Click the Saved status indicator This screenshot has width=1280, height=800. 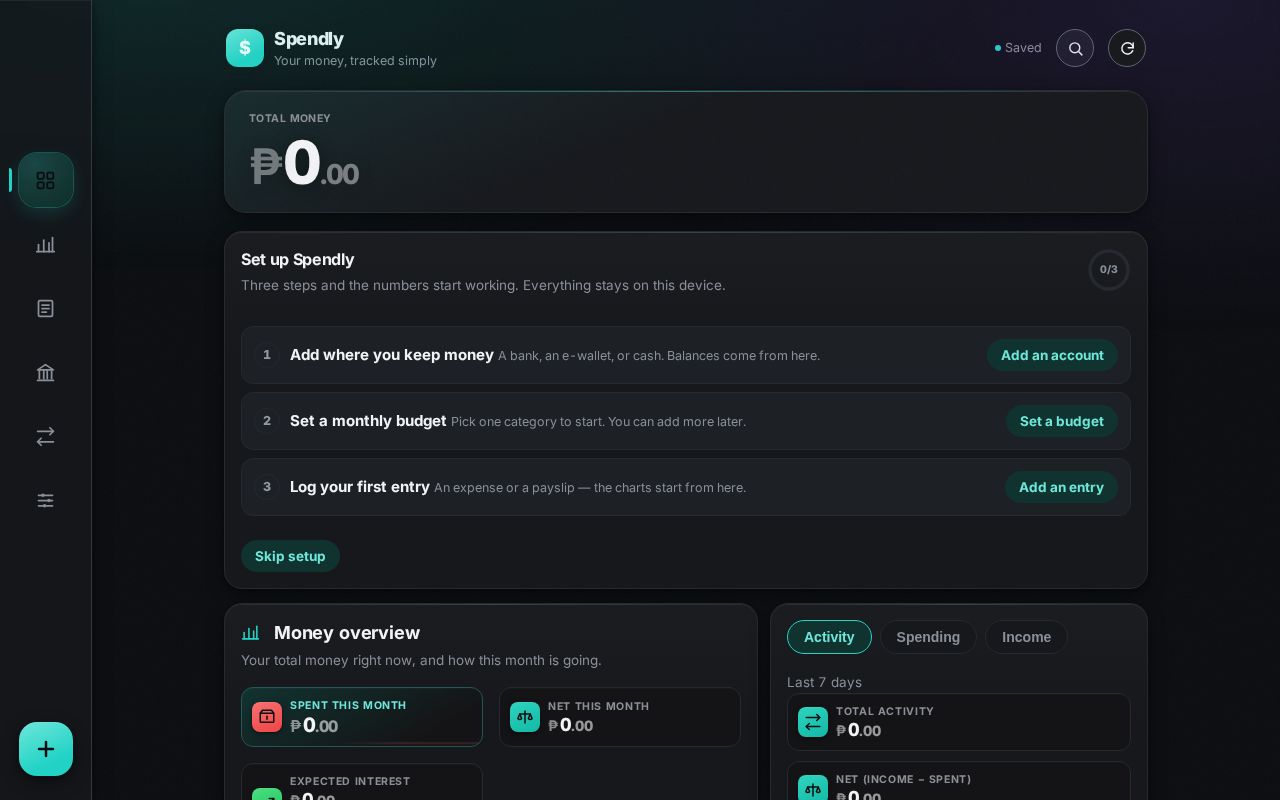(x=1018, y=48)
